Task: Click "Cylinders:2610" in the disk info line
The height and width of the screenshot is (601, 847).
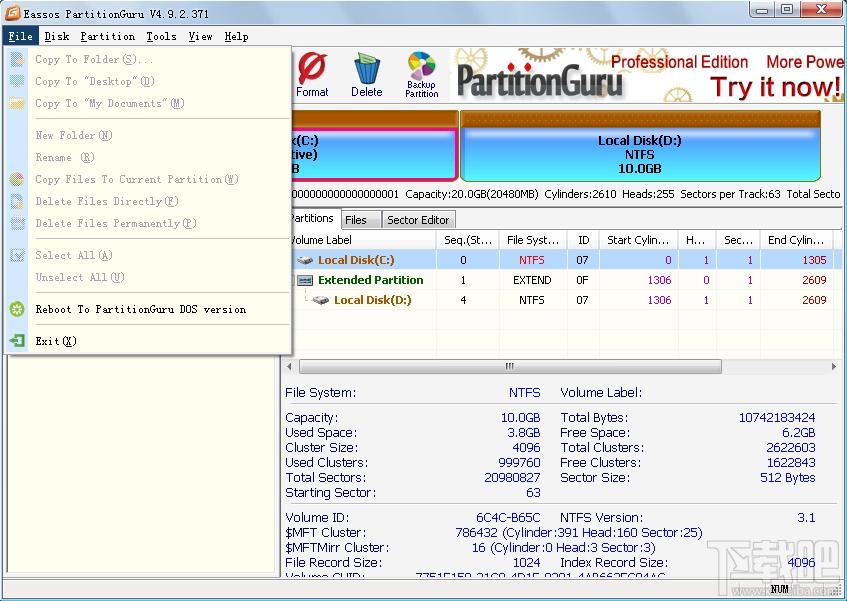Action: tap(580, 194)
